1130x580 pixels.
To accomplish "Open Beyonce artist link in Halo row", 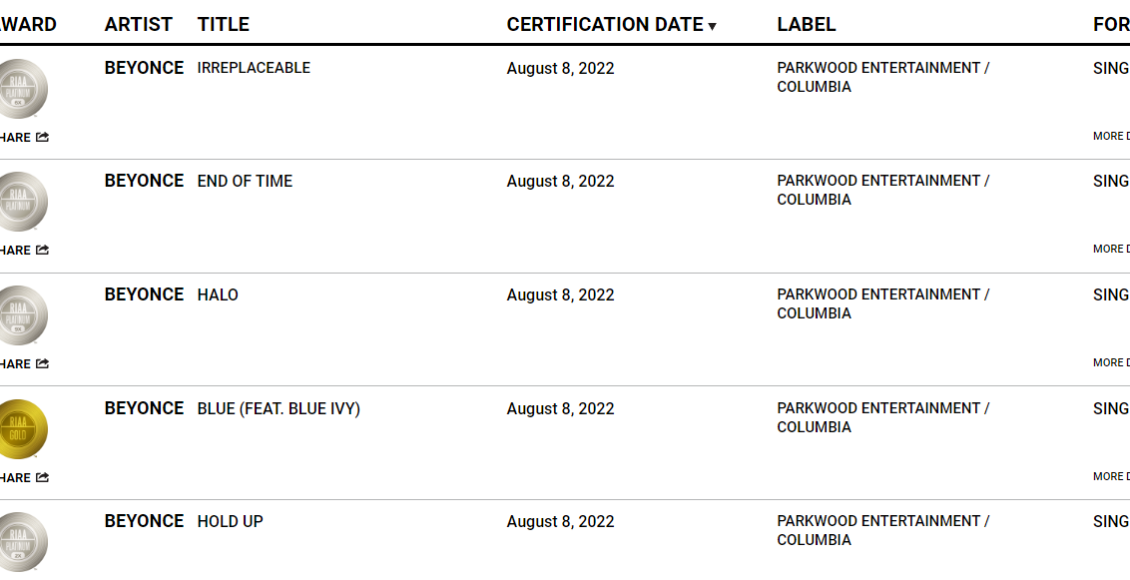I will [x=144, y=295].
